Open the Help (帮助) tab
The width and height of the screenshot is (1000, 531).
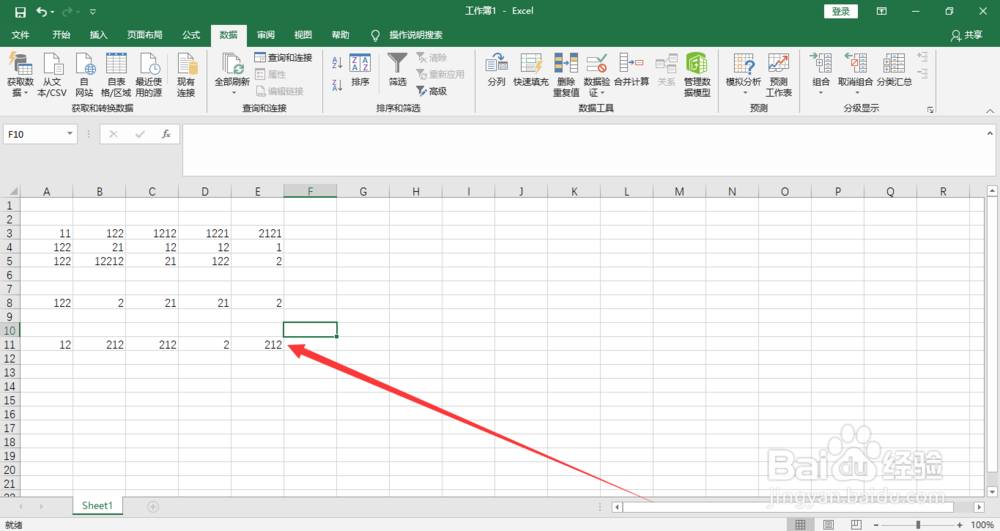(341, 35)
